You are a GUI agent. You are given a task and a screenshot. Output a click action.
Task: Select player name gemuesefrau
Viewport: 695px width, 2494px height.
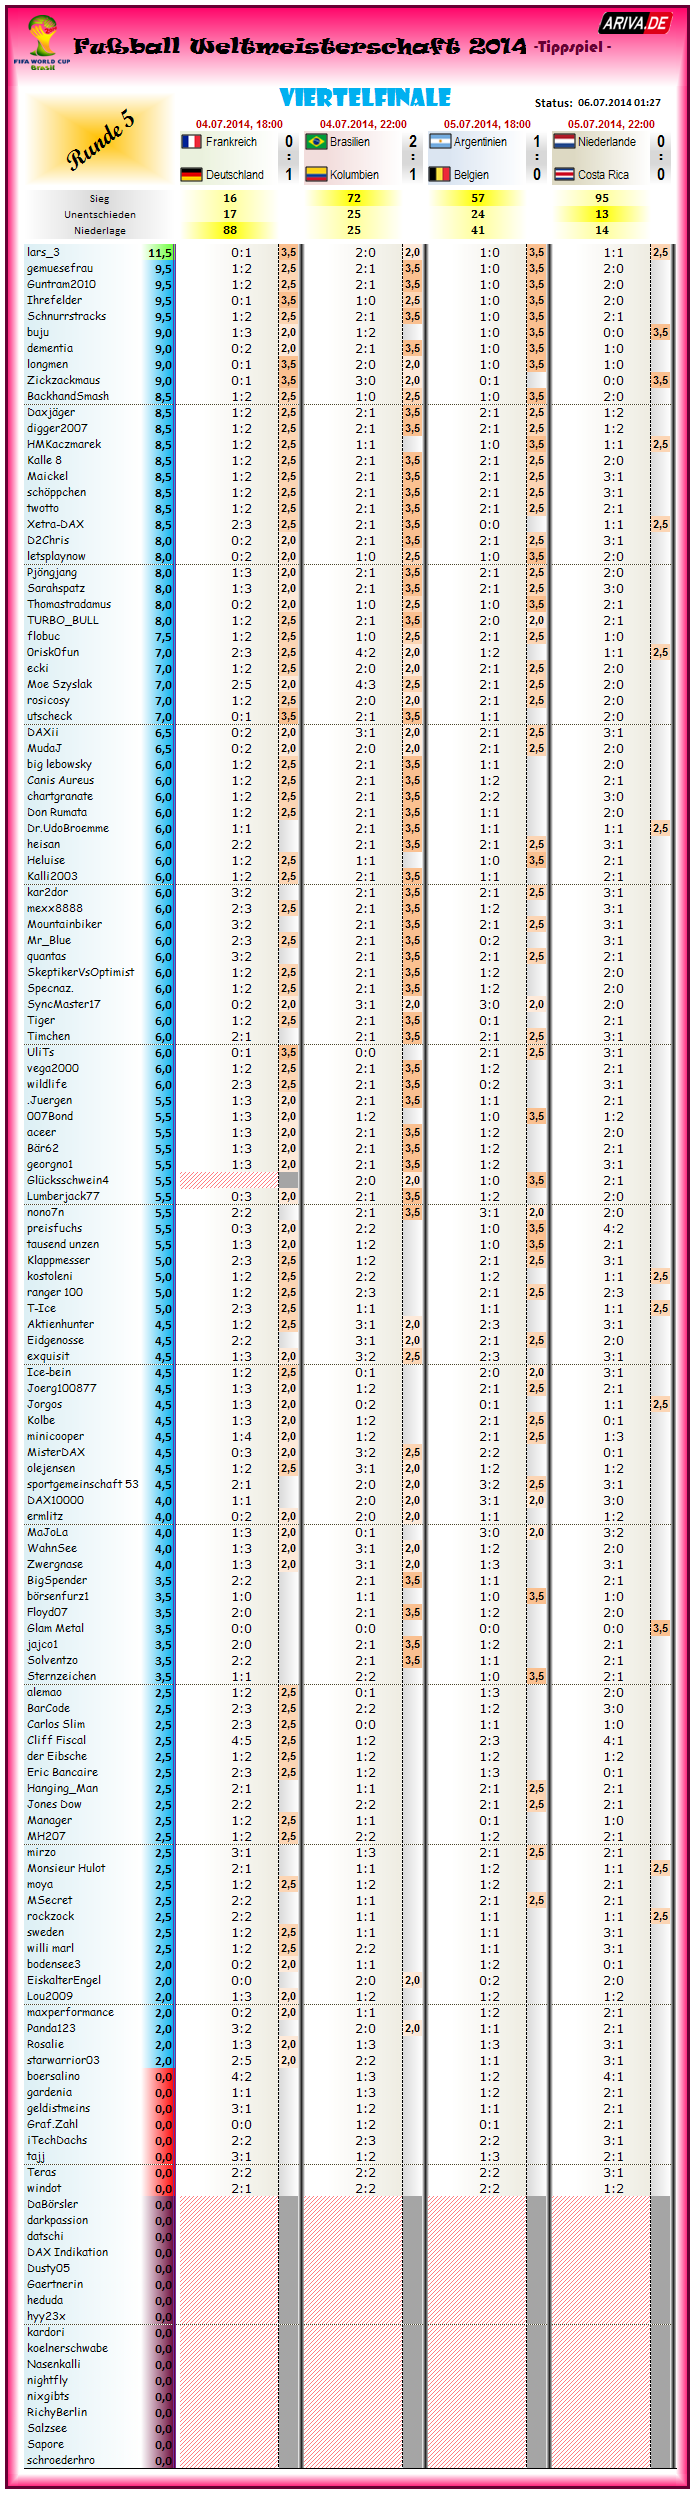(x=60, y=269)
